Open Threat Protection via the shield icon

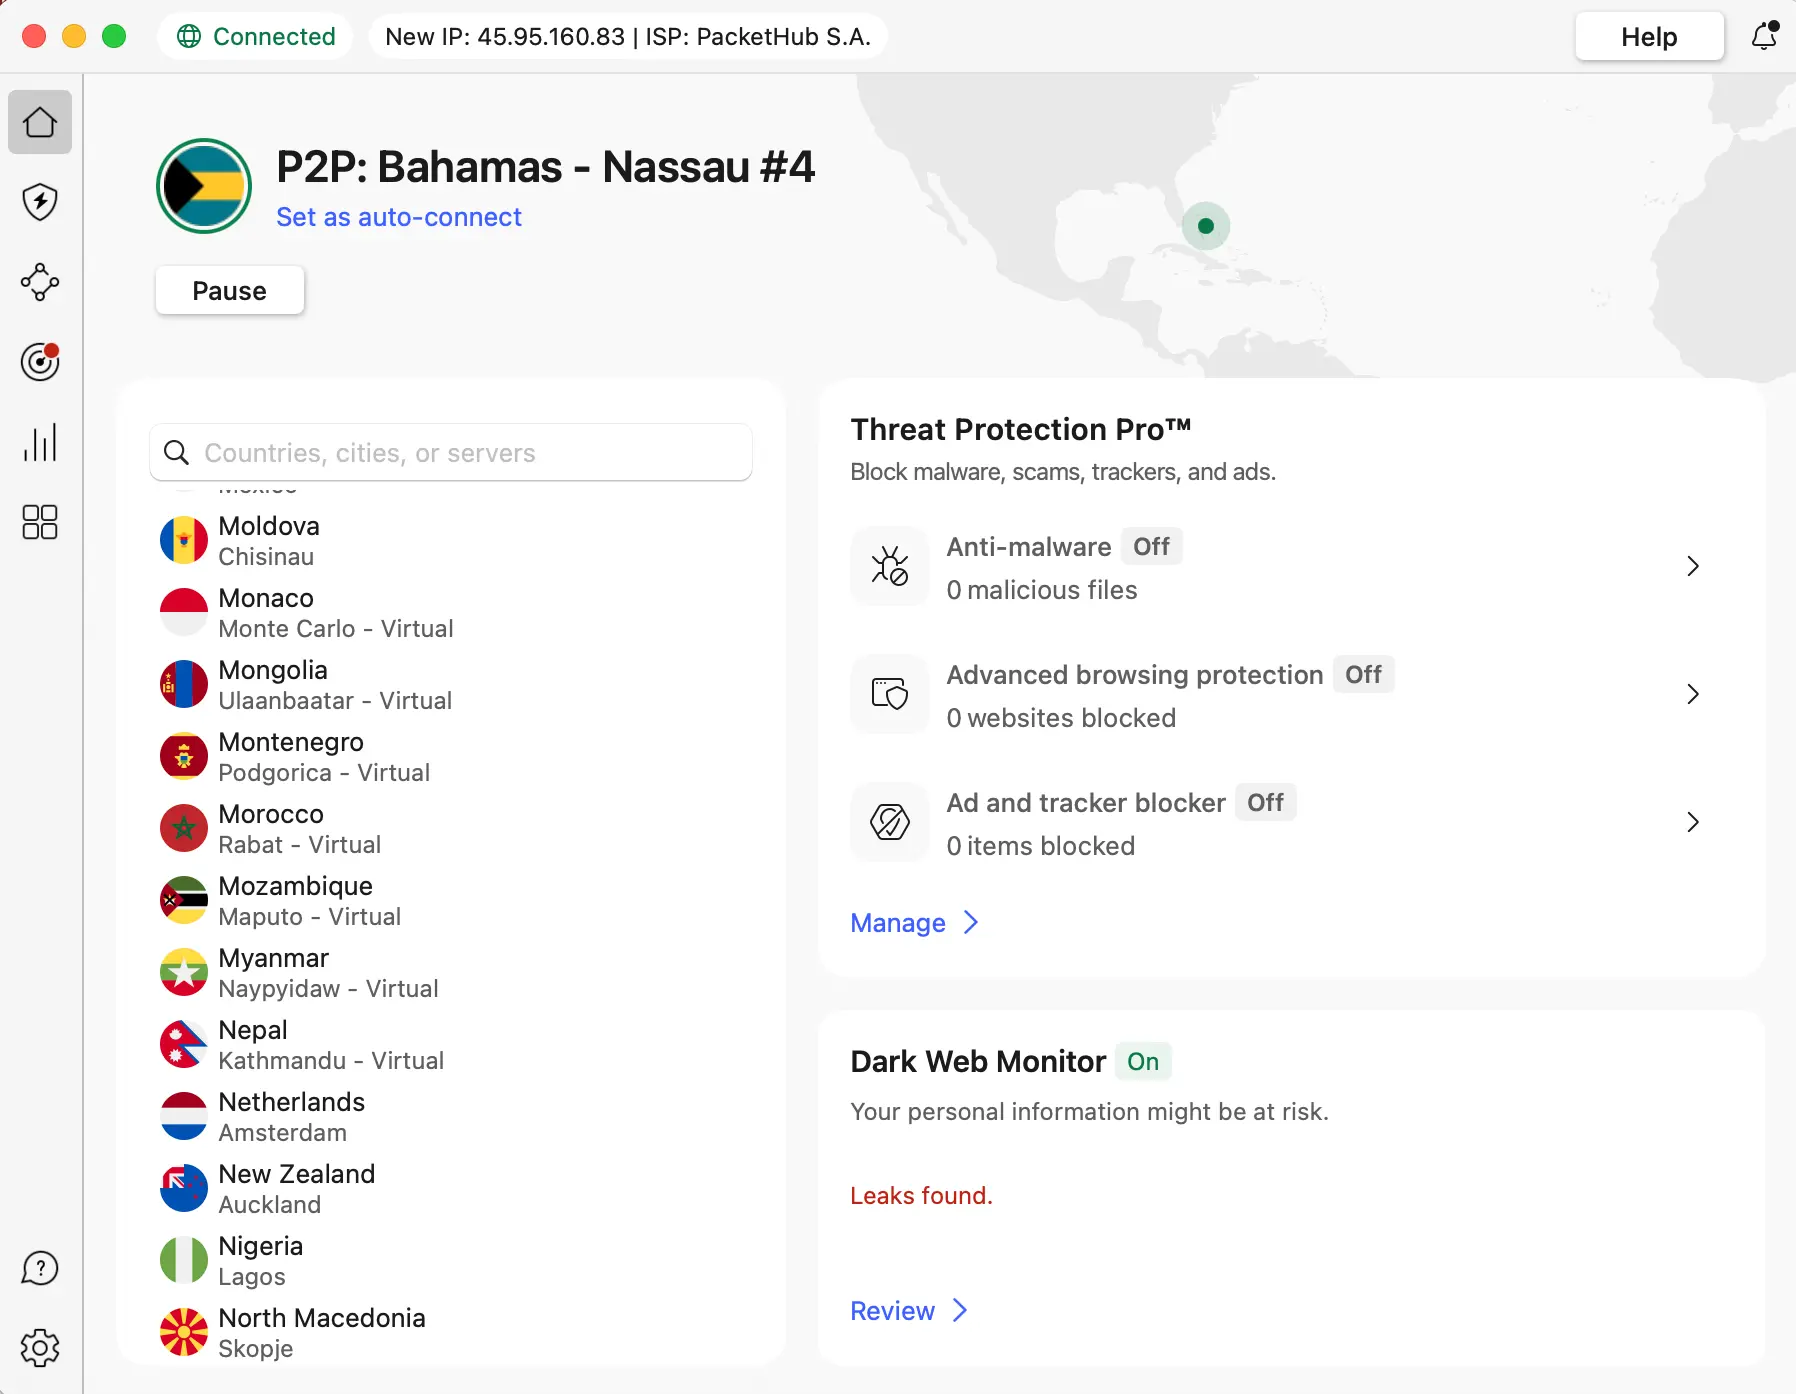point(40,202)
